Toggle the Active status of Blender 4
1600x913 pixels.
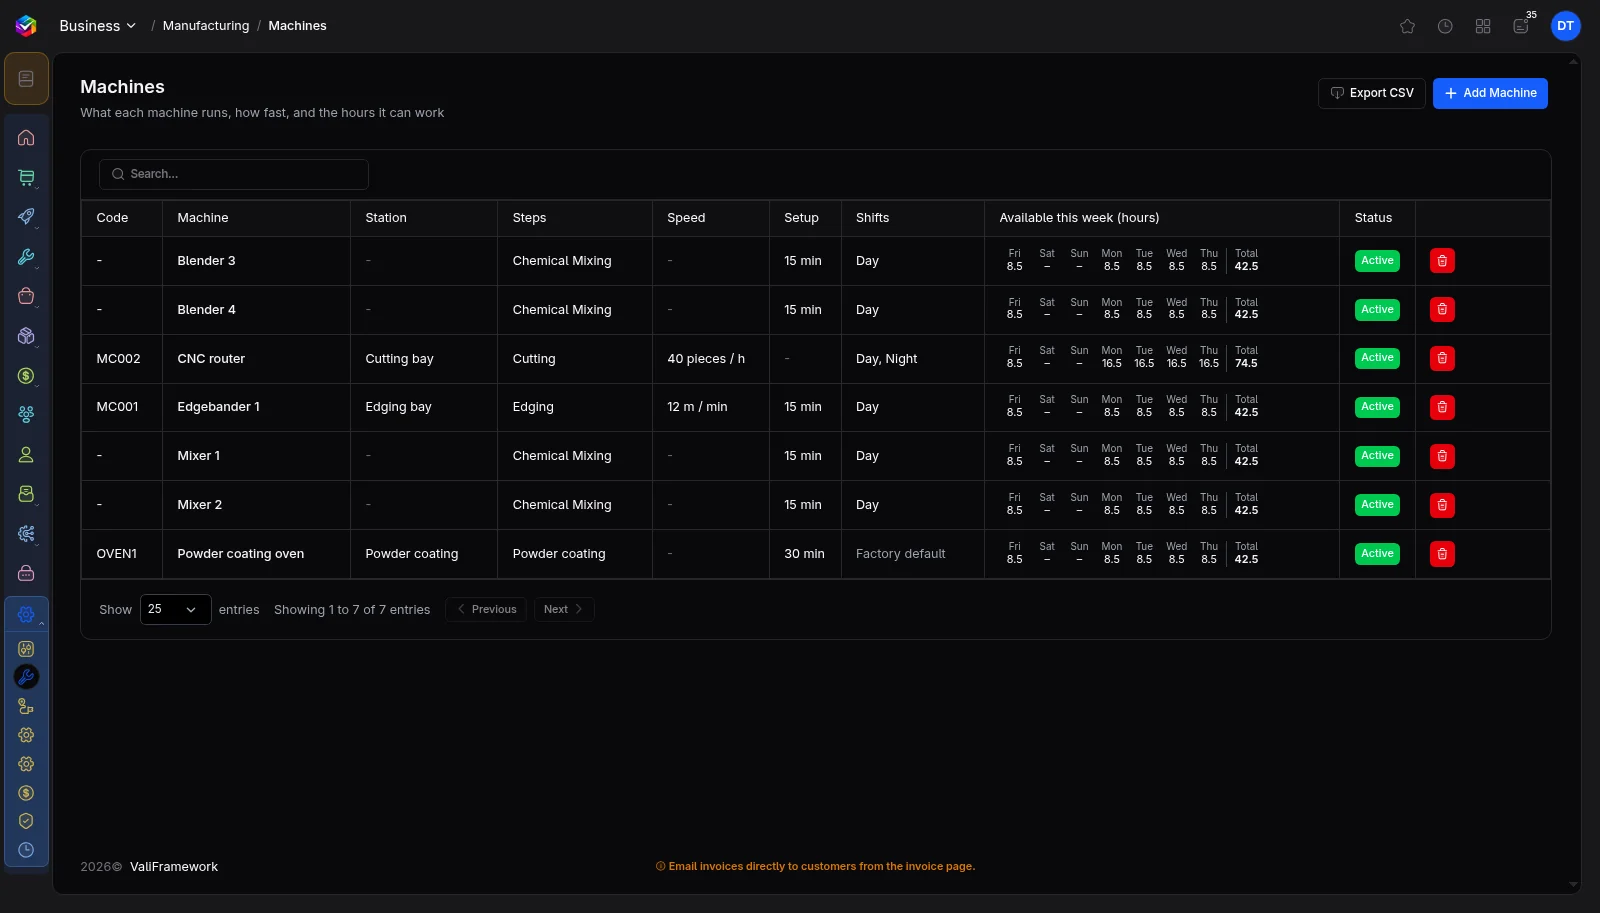click(1377, 310)
